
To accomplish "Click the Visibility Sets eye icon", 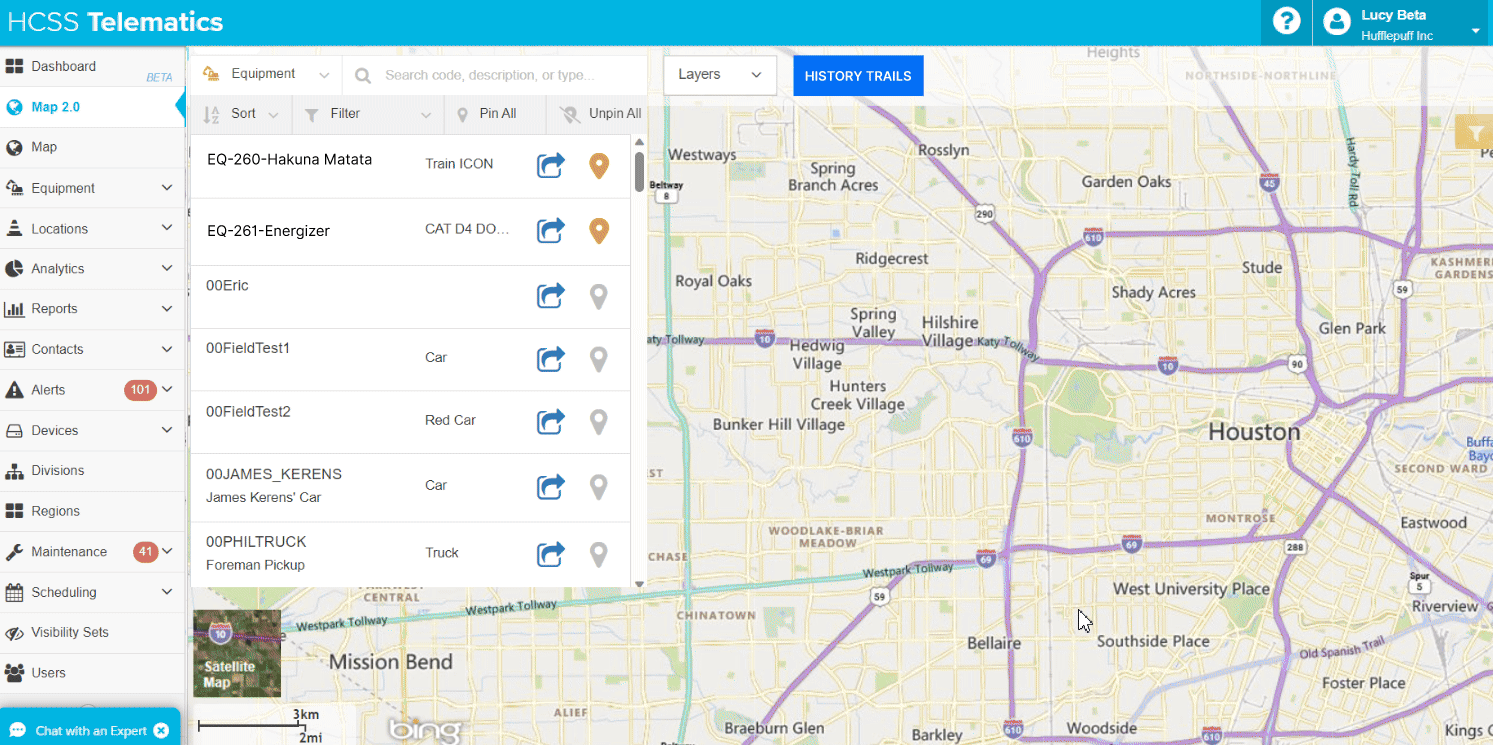I will 14,633.
